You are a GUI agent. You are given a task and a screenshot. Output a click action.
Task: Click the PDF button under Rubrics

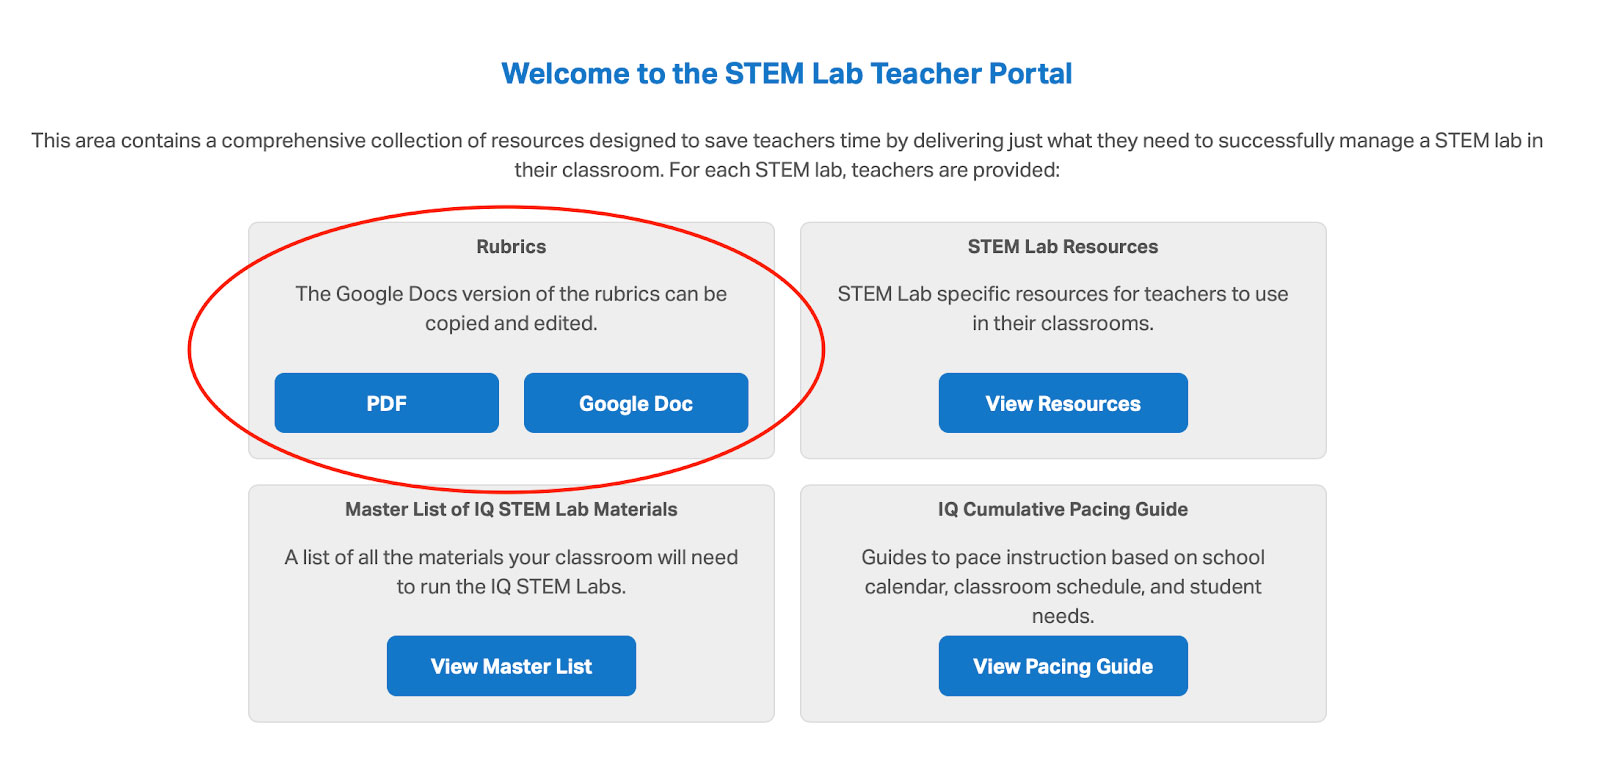pyautogui.click(x=386, y=403)
